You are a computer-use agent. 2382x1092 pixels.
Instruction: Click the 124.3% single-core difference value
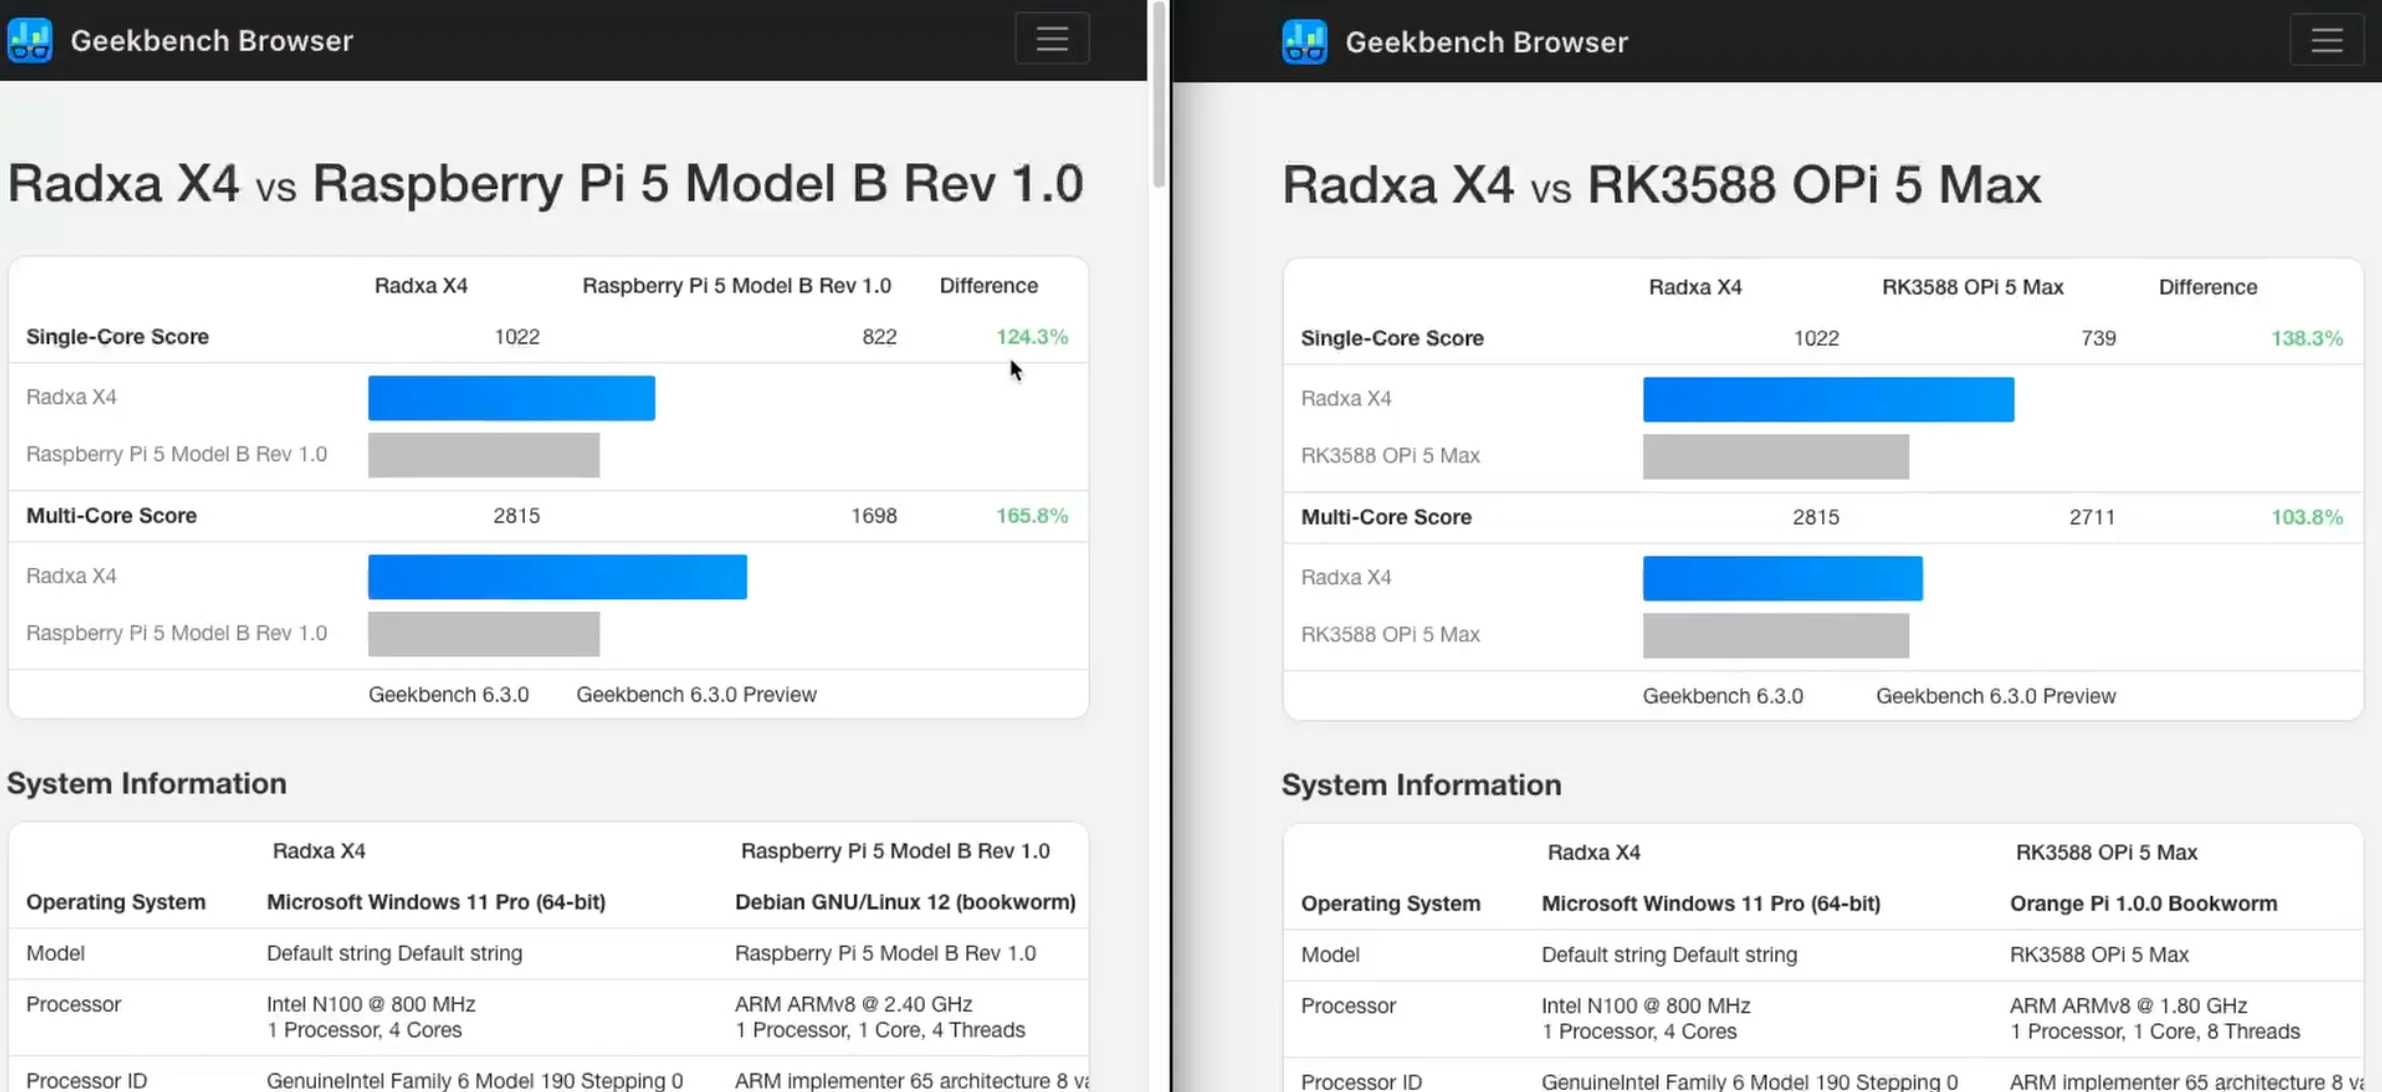coord(1032,337)
